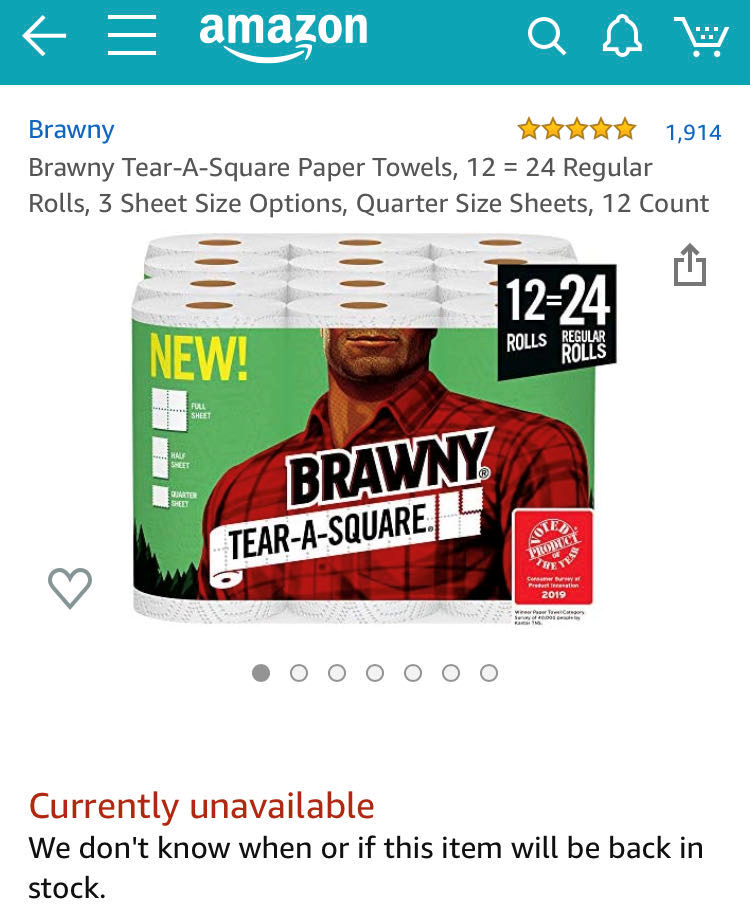Jump to fifth product image dot
750x916 pixels.
pyautogui.click(x=413, y=673)
